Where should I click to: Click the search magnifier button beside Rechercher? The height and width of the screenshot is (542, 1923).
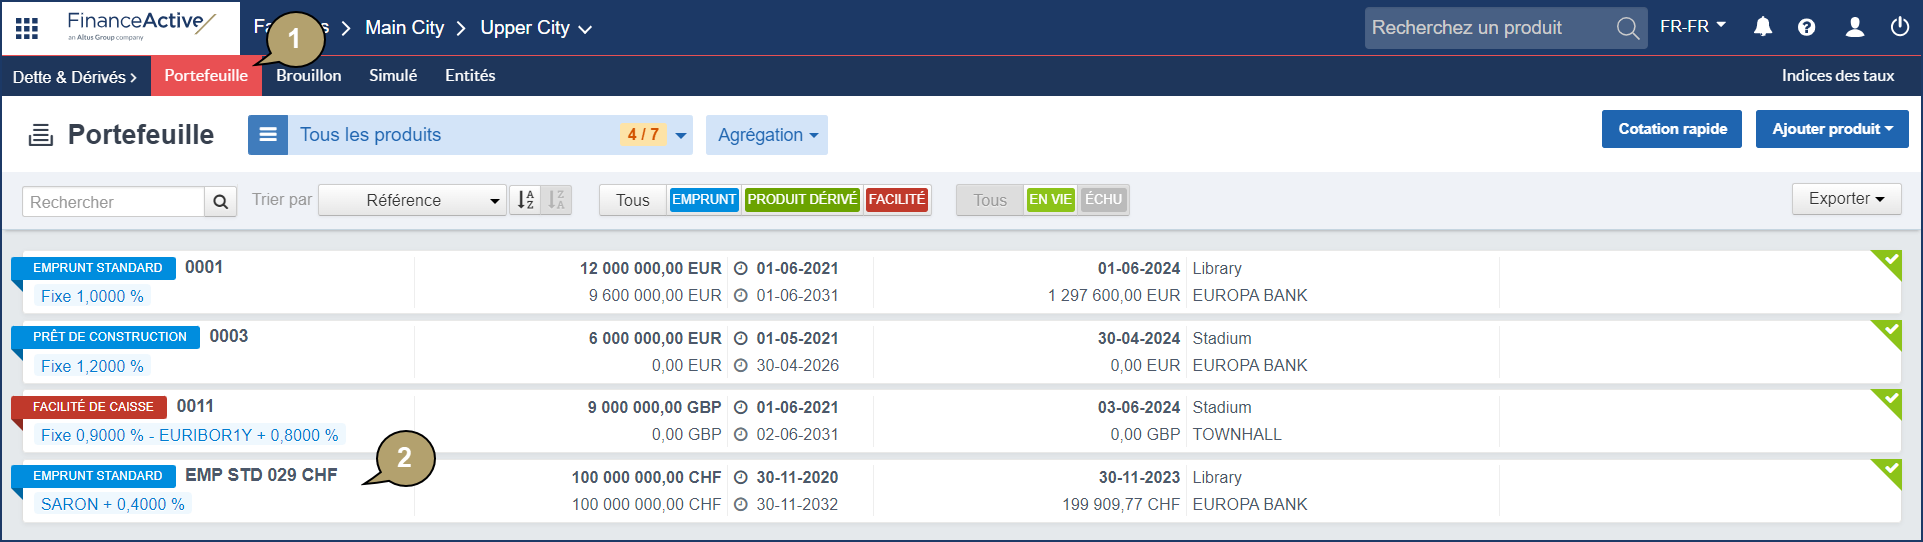click(220, 202)
